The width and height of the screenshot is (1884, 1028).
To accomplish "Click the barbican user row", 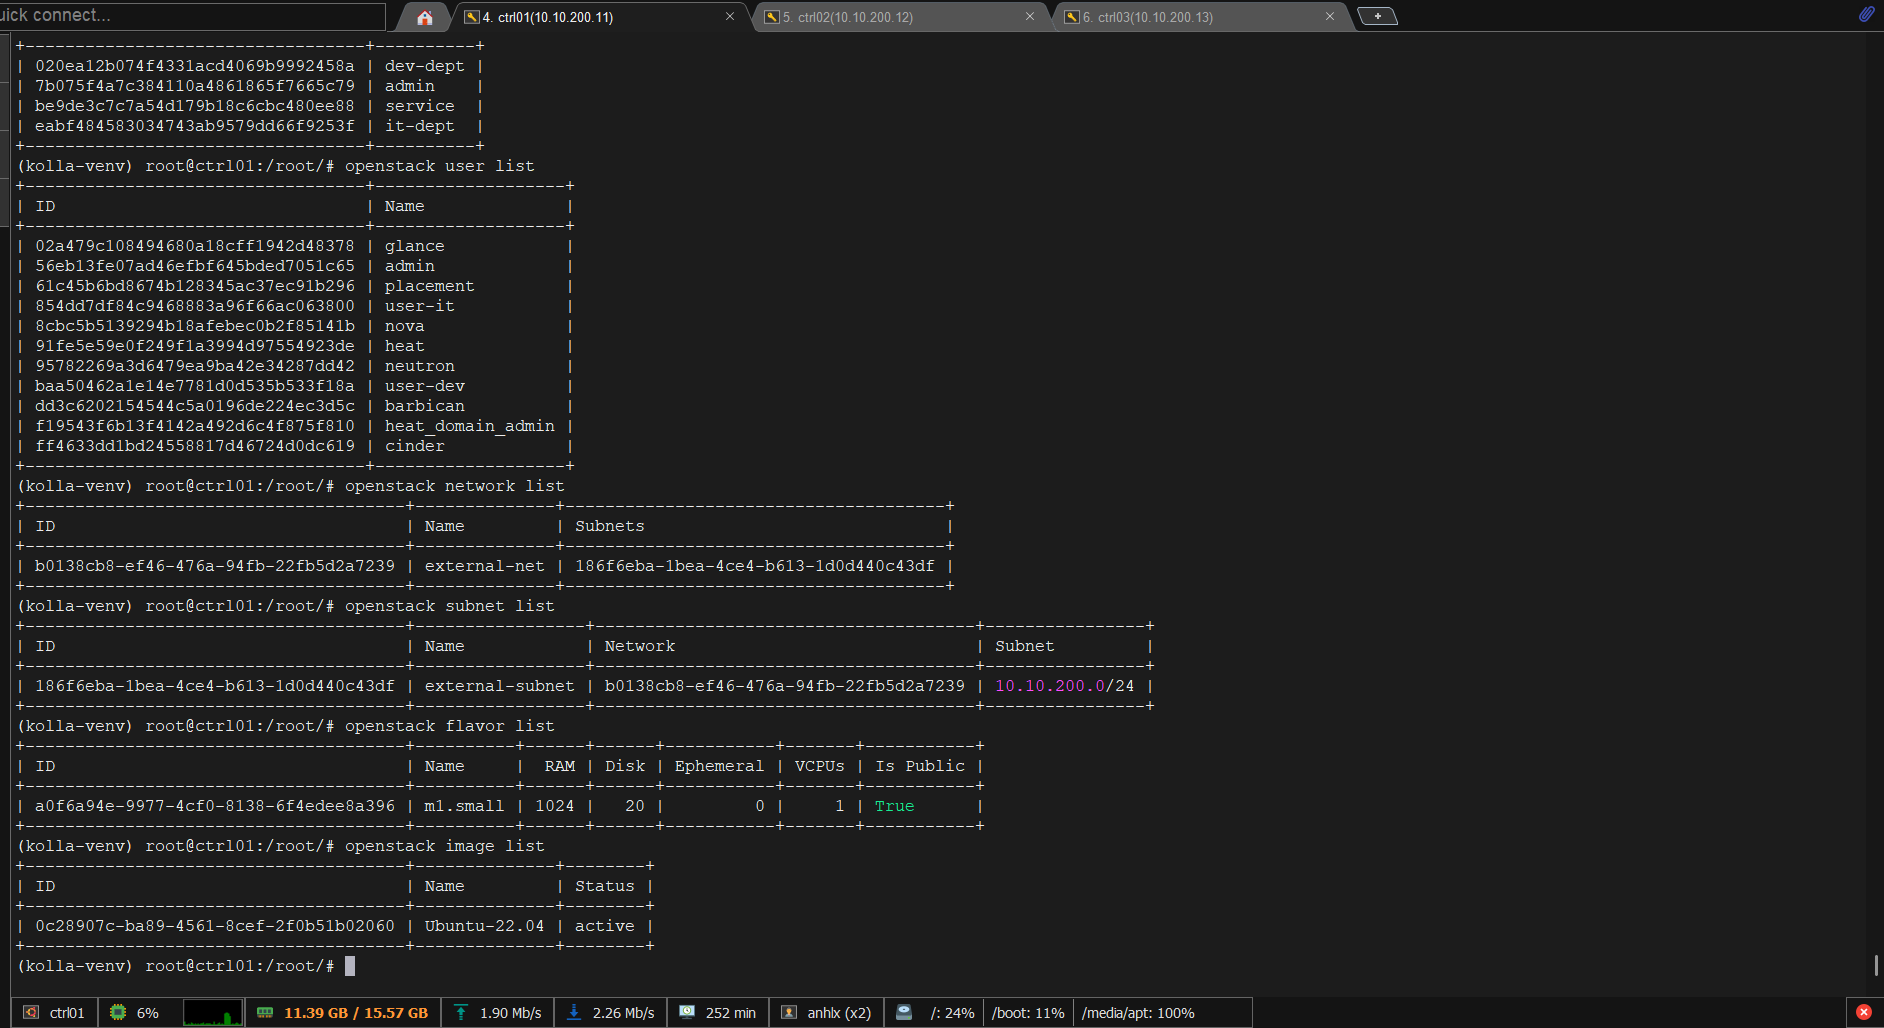I will [x=295, y=406].
